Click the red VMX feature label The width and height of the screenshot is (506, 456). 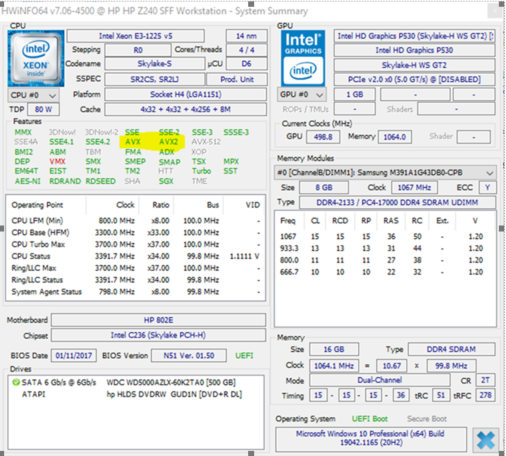[57, 162]
